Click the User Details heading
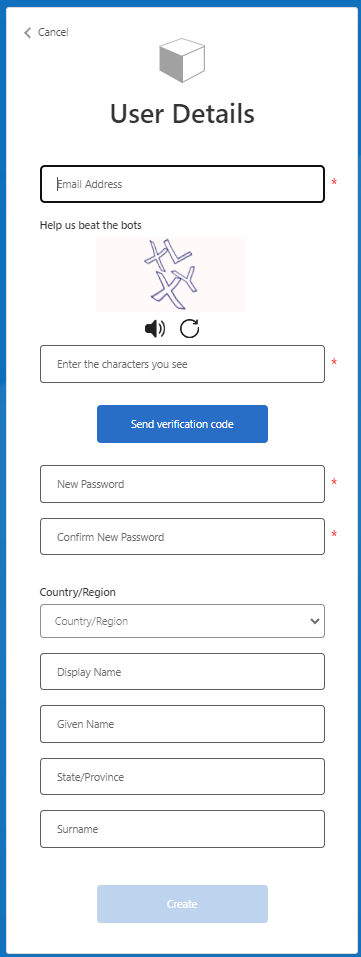The width and height of the screenshot is (361, 957). pyautogui.click(x=182, y=114)
